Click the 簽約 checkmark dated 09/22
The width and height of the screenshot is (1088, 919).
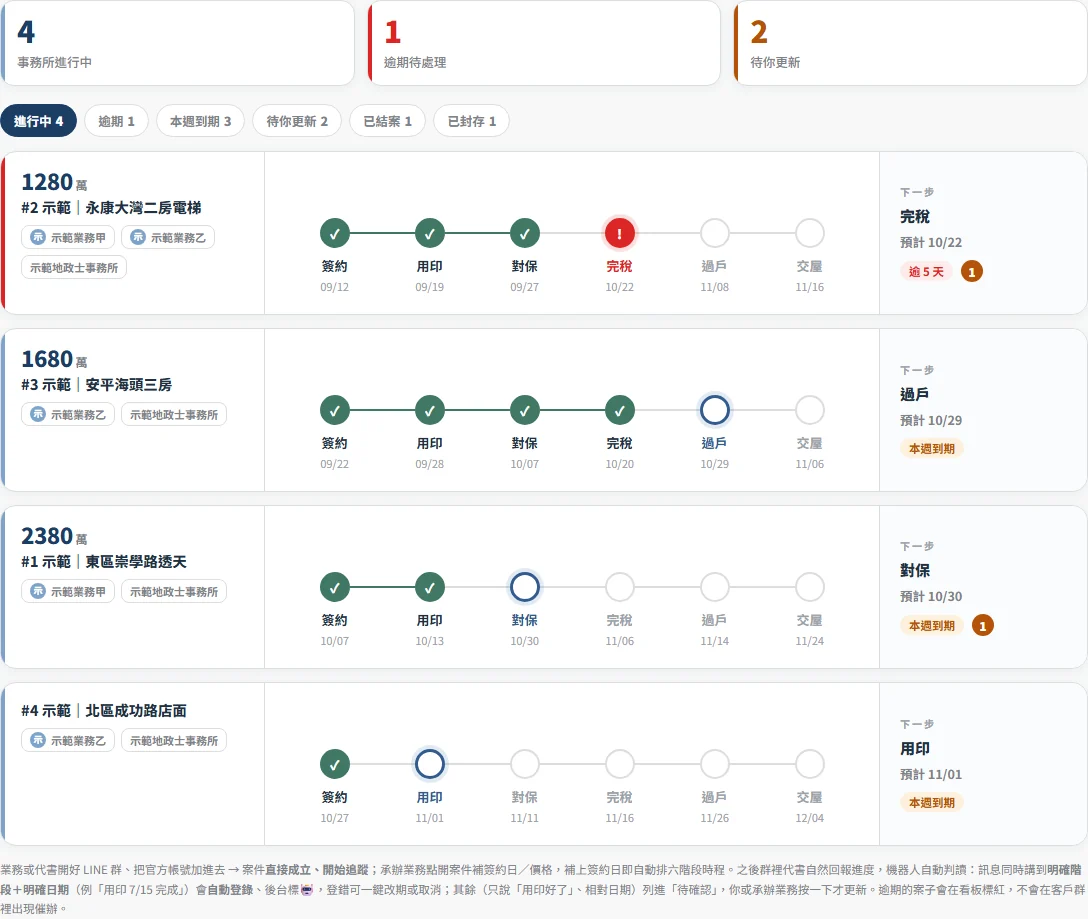pos(334,410)
